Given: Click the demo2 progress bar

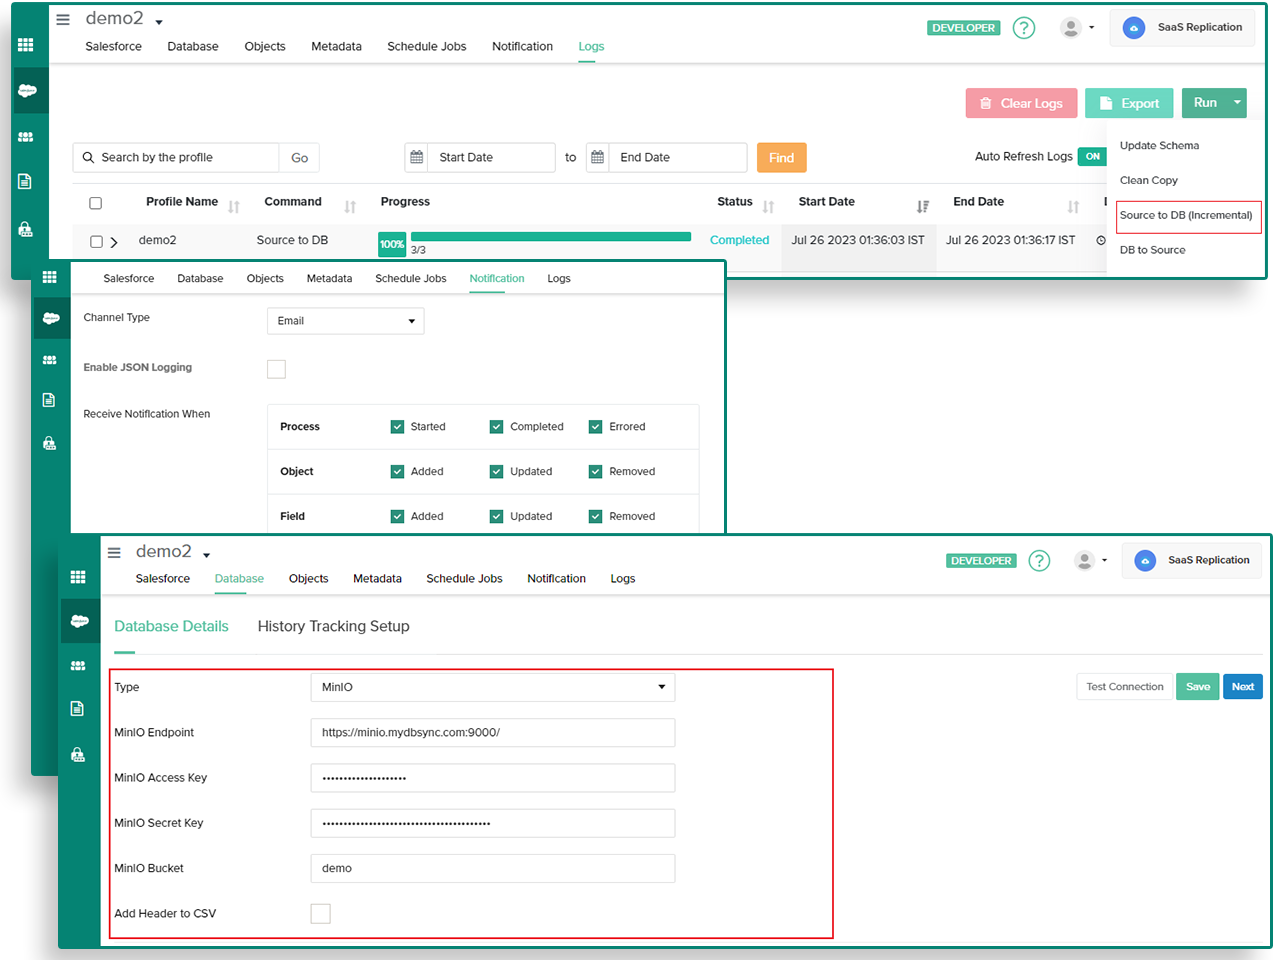Looking at the screenshot, I should click(551, 237).
